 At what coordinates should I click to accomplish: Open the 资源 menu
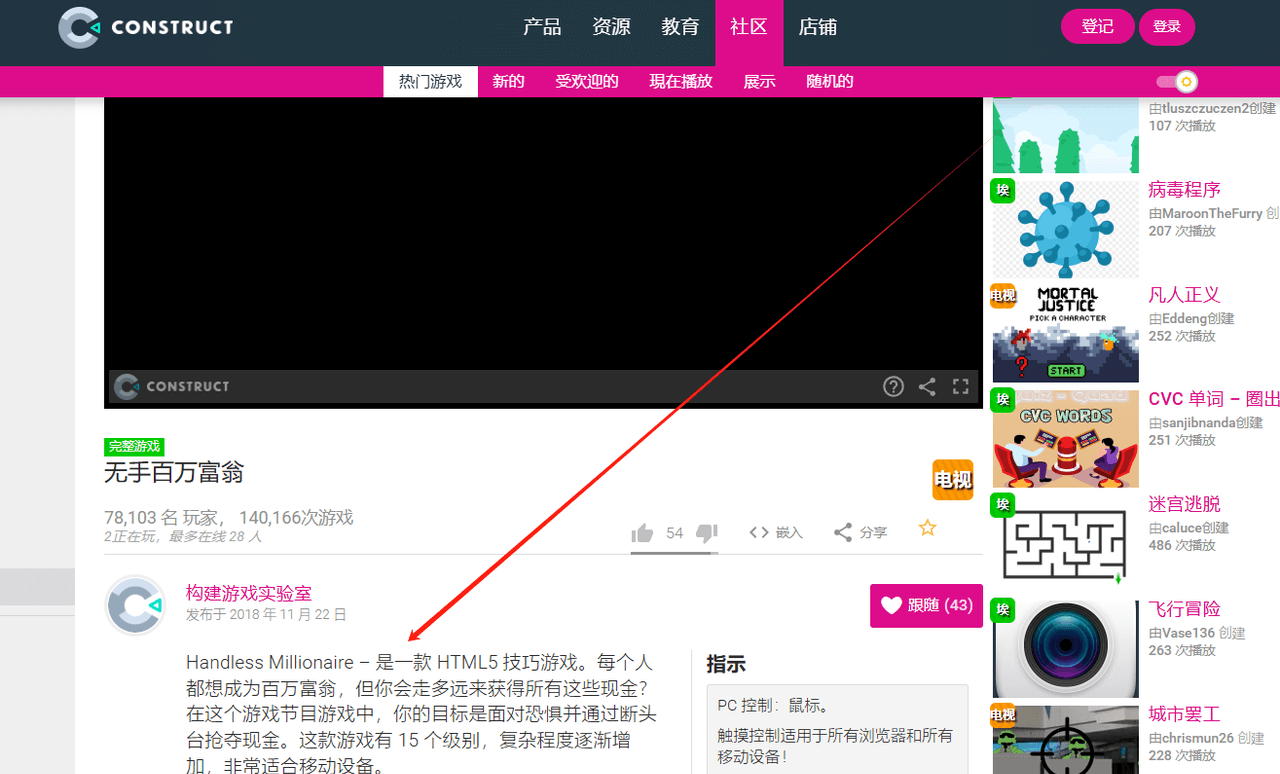[612, 27]
